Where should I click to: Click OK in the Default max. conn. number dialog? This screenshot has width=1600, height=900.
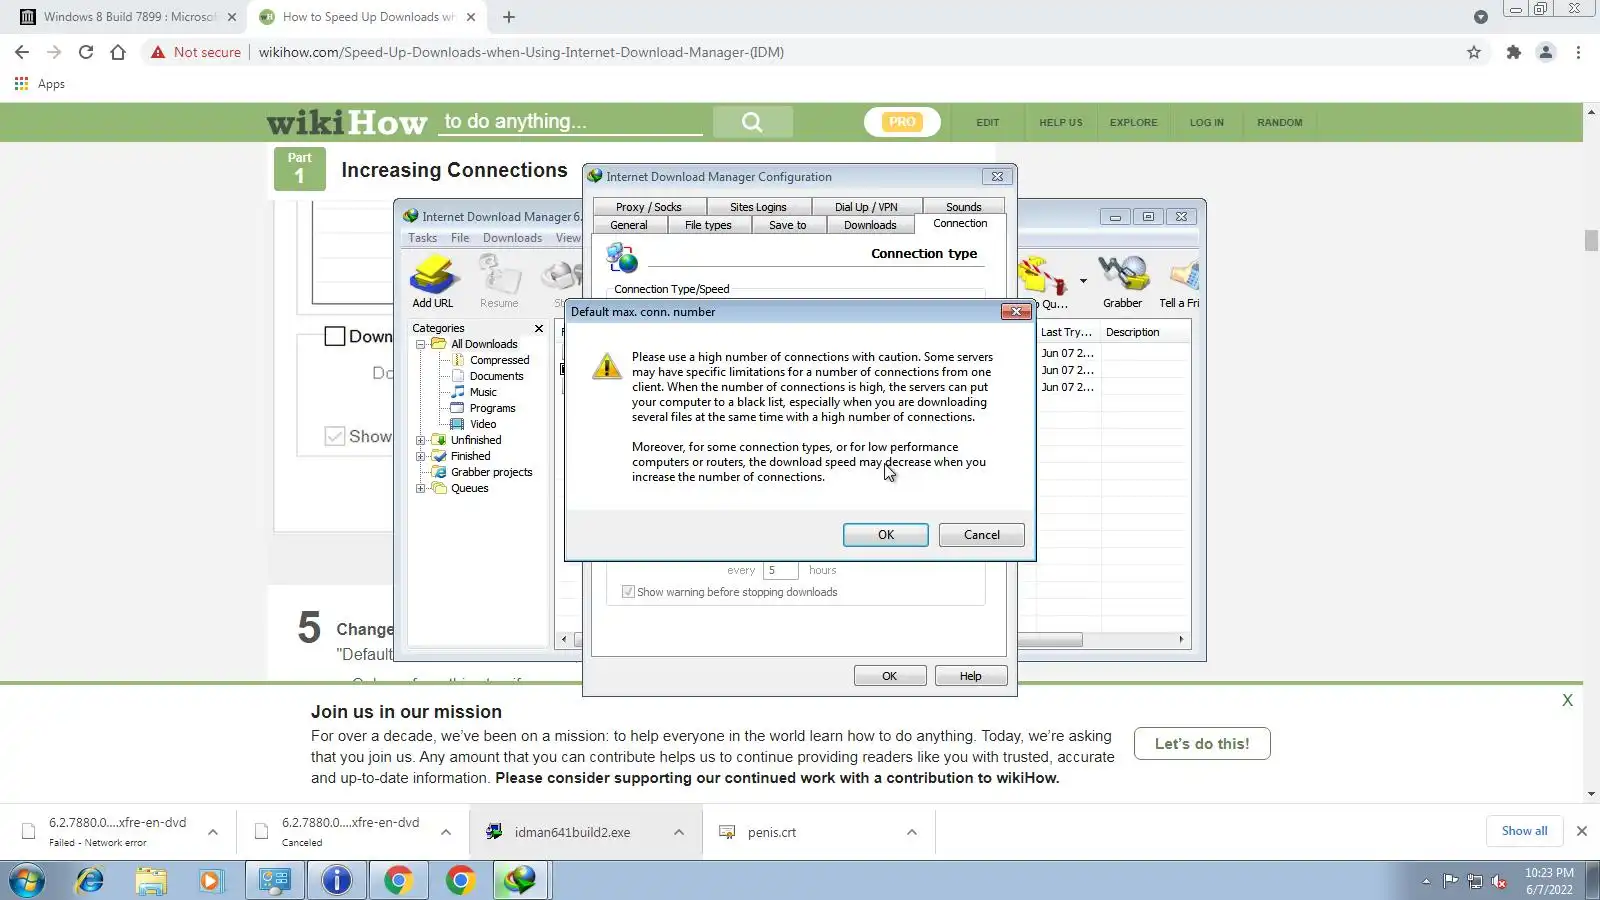pos(886,535)
